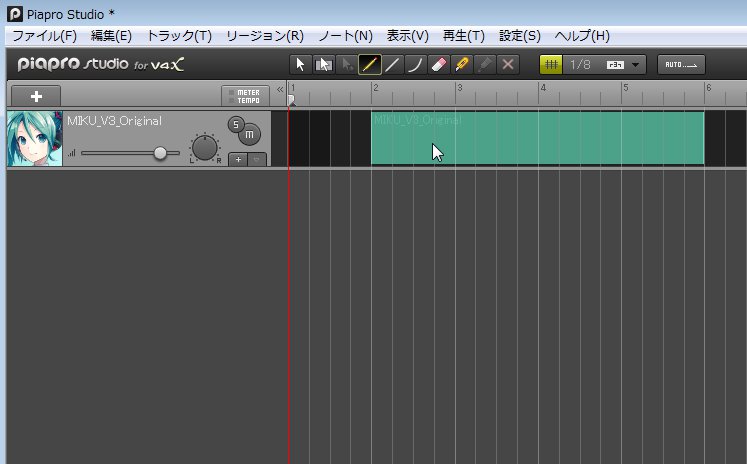747x464 pixels.
Task: Toggle the METER TEMPO button
Action: pos(245,96)
